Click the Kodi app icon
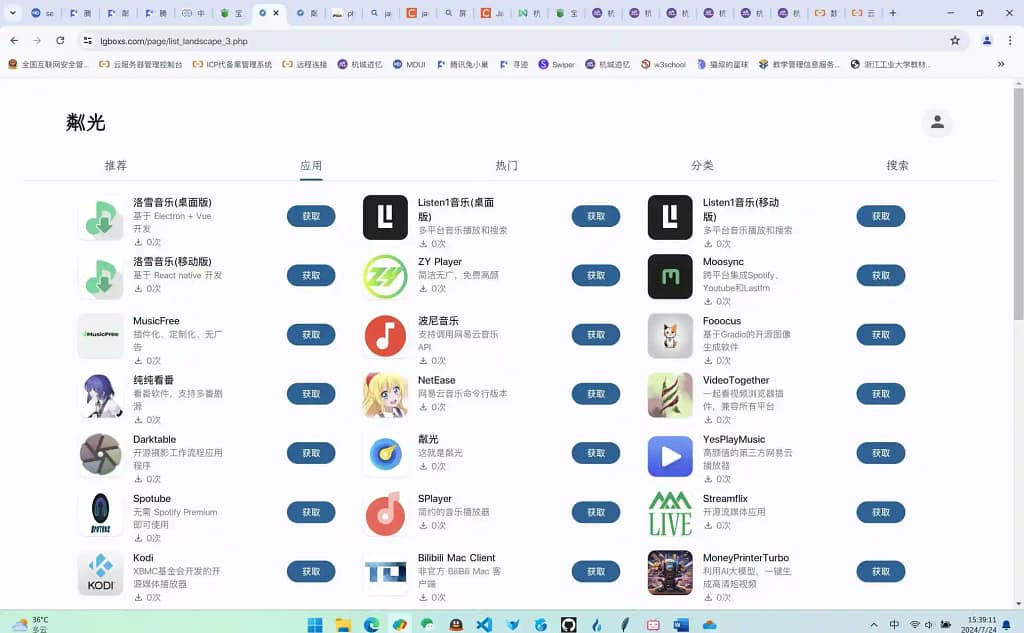 (100, 572)
